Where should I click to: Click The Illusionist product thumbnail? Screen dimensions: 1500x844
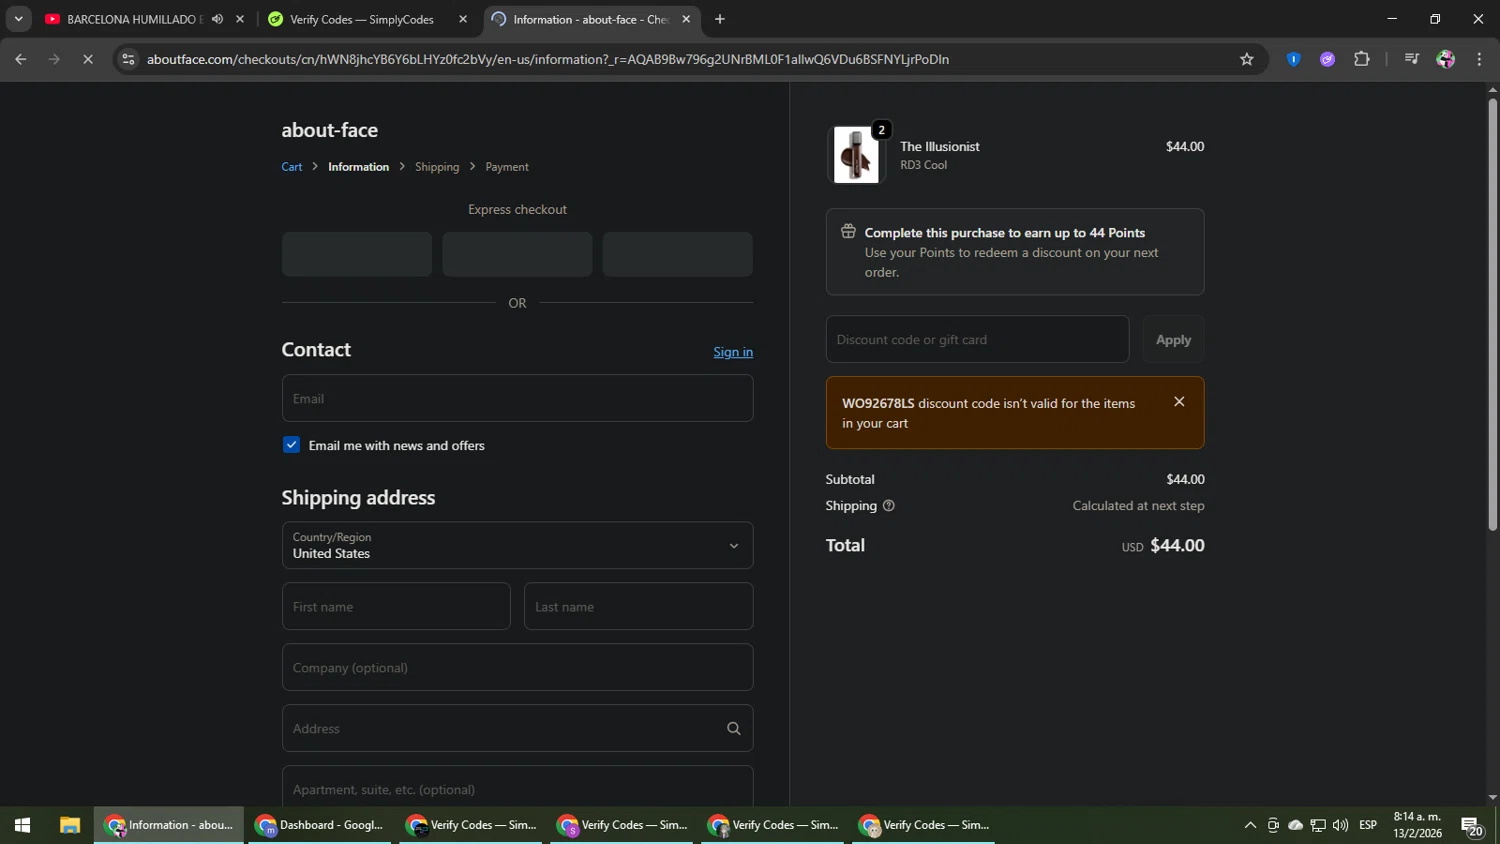tap(856, 155)
